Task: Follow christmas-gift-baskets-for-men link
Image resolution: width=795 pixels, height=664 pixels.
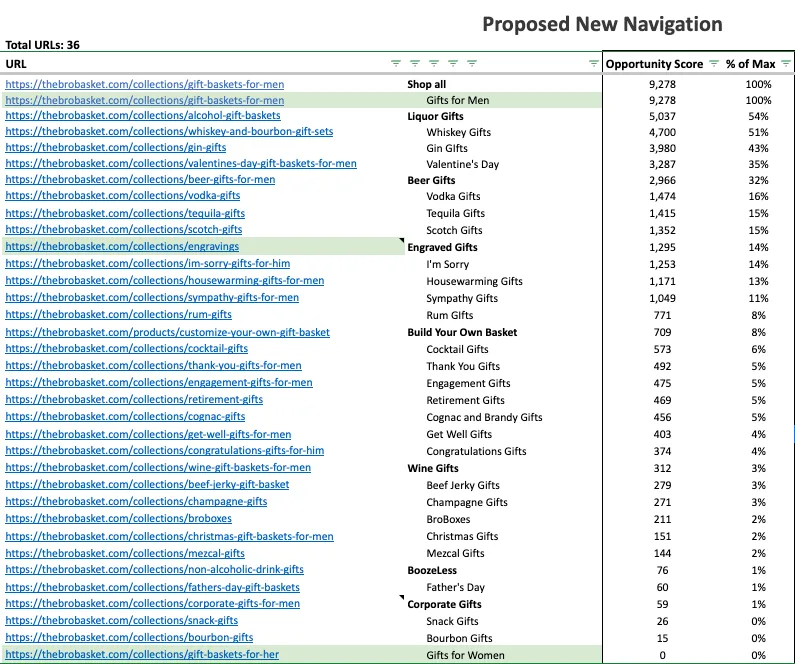Action: [x=169, y=536]
